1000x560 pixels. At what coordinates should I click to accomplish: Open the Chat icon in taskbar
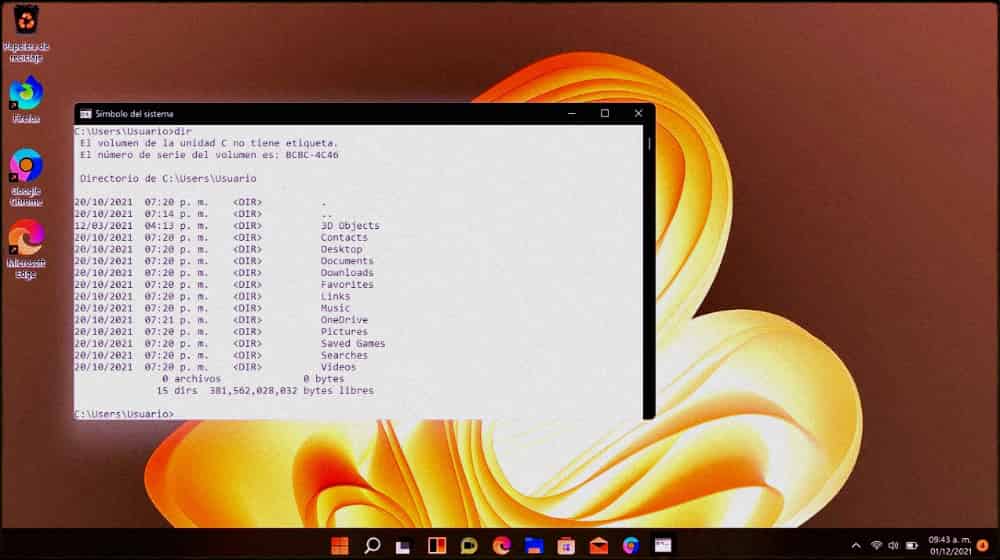coord(469,545)
